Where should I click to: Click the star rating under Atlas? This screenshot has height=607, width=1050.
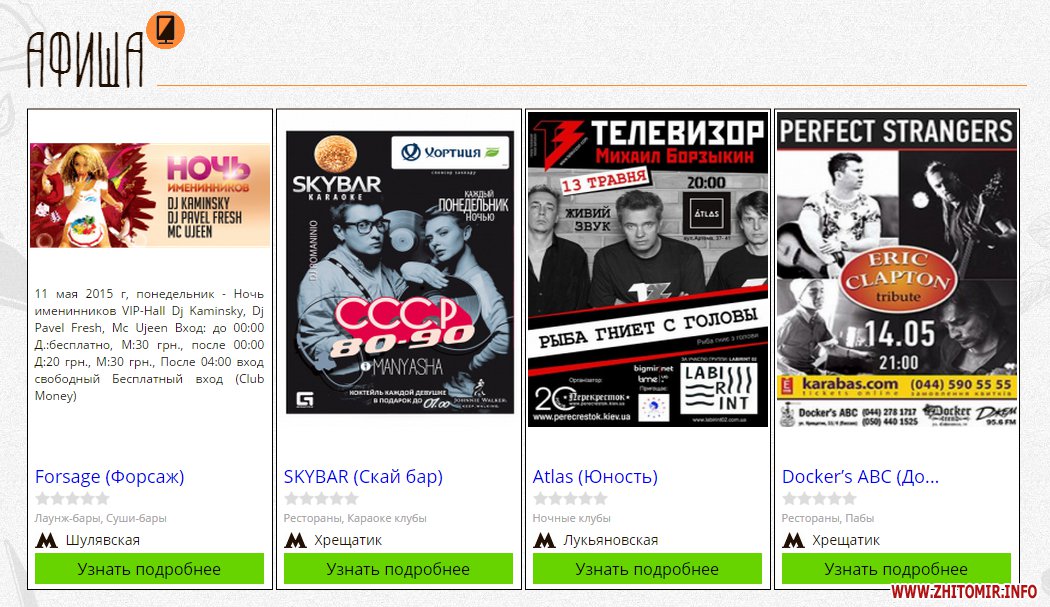pyautogui.click(x=571, y=498)
